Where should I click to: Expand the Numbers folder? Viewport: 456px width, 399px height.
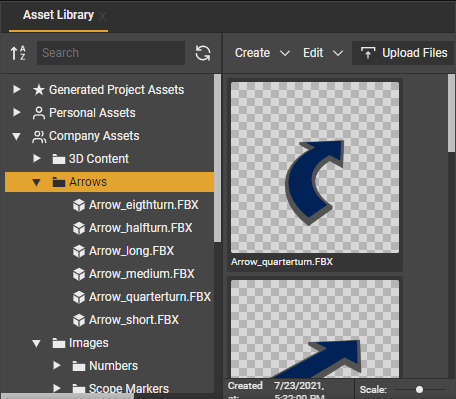tap(57, 365)
